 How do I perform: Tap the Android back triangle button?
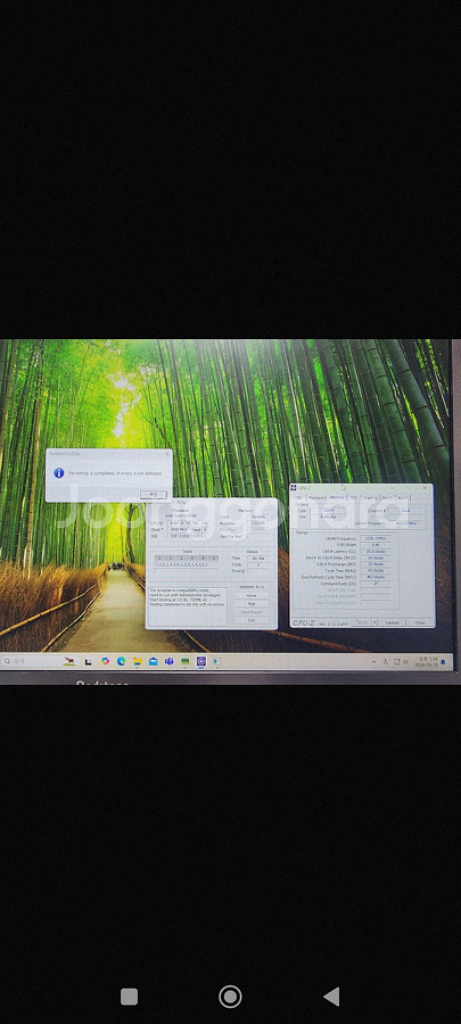click(x=331, y=996)
